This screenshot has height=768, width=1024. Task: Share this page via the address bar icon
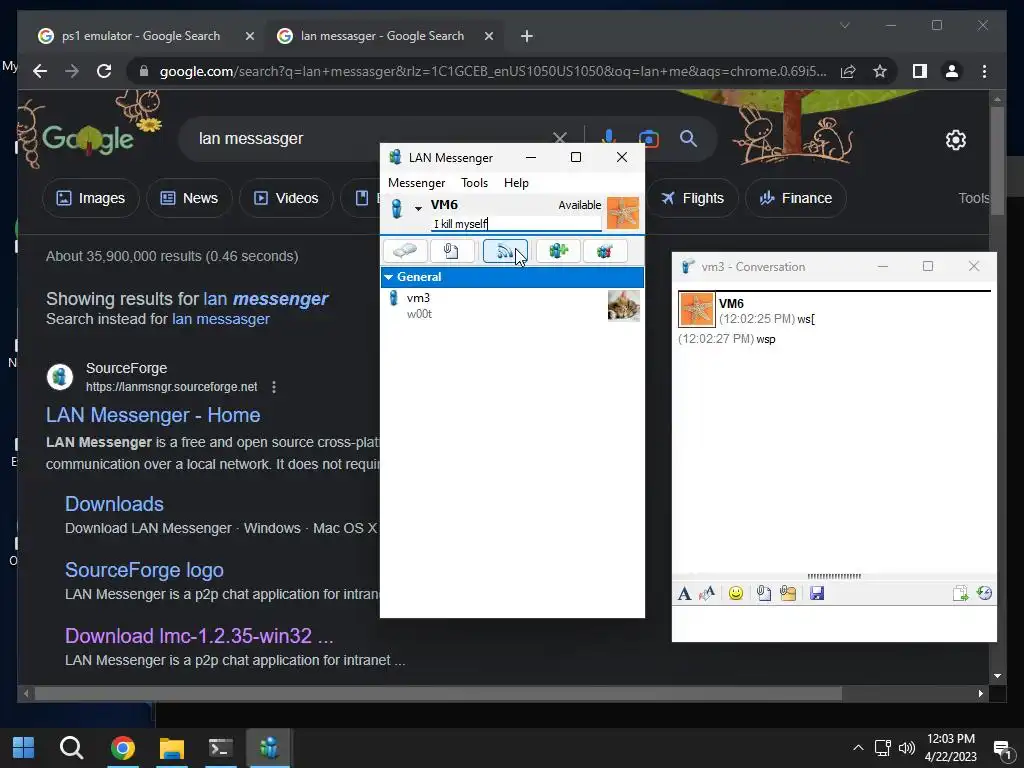[x=848, y=71]
